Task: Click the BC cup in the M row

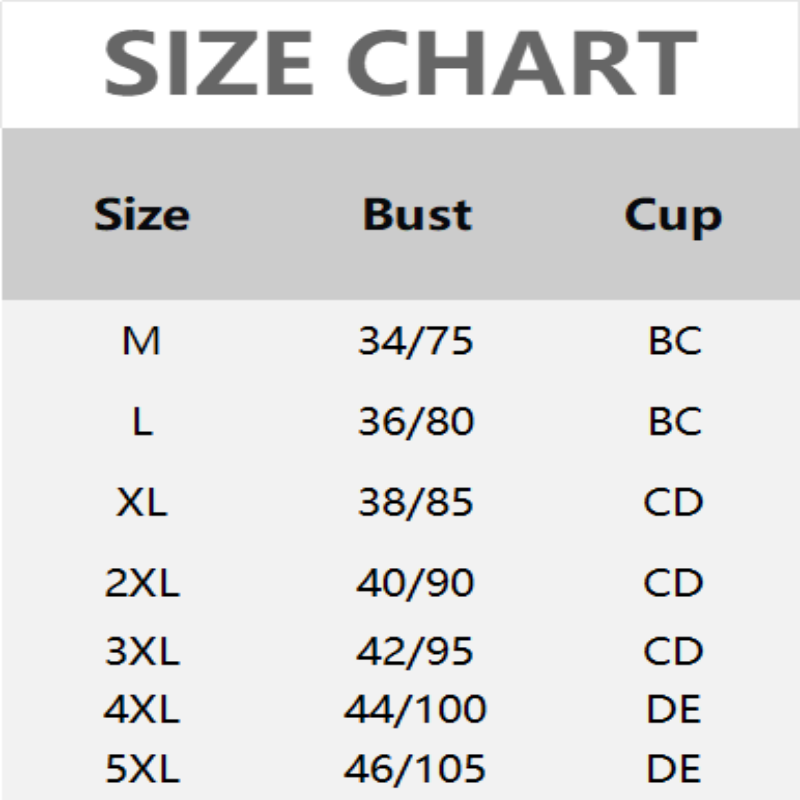Action: (x=675, y=342)
